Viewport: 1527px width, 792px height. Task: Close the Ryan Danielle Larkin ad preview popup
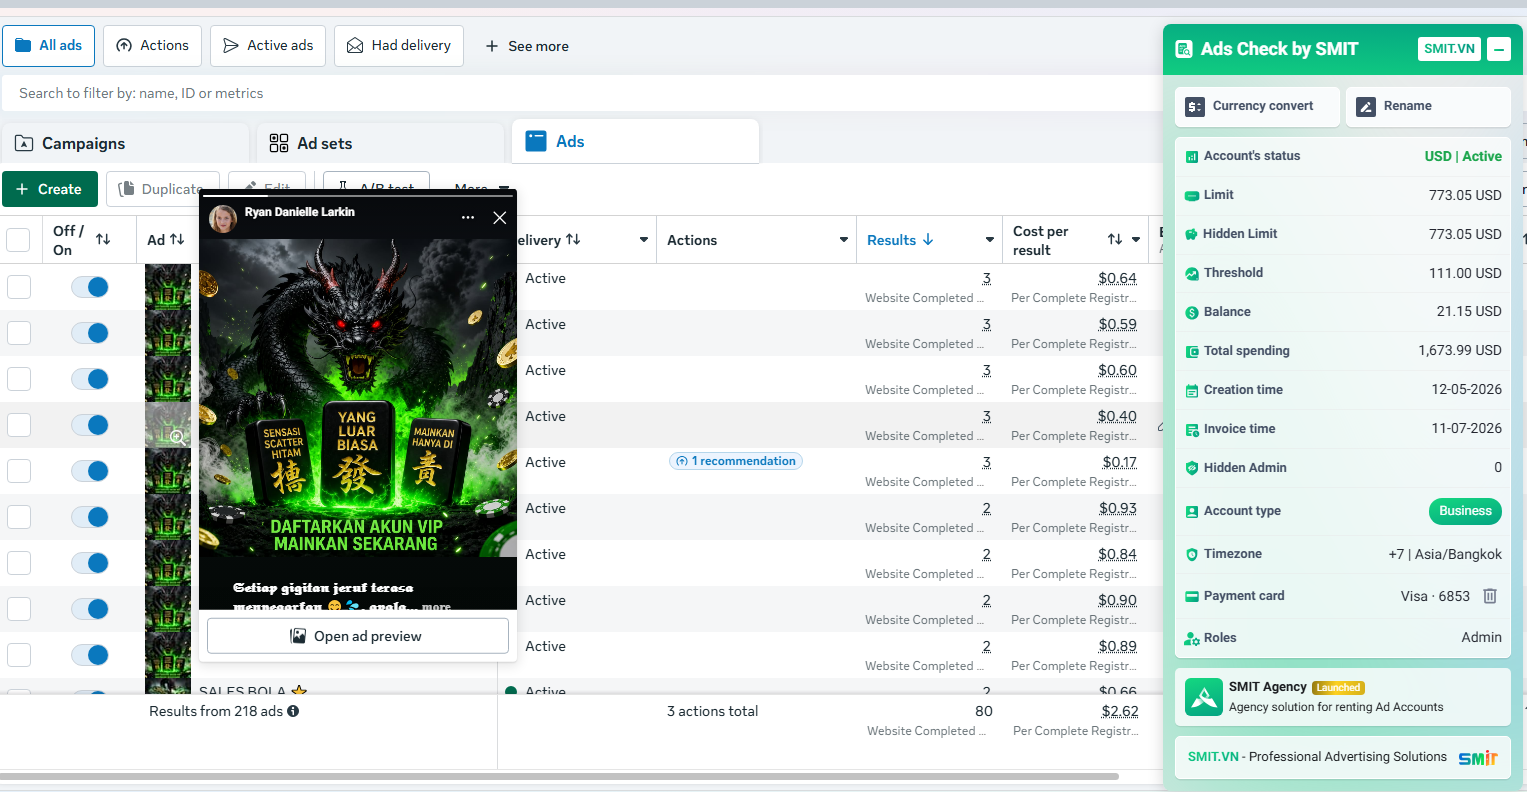[500, 218]
